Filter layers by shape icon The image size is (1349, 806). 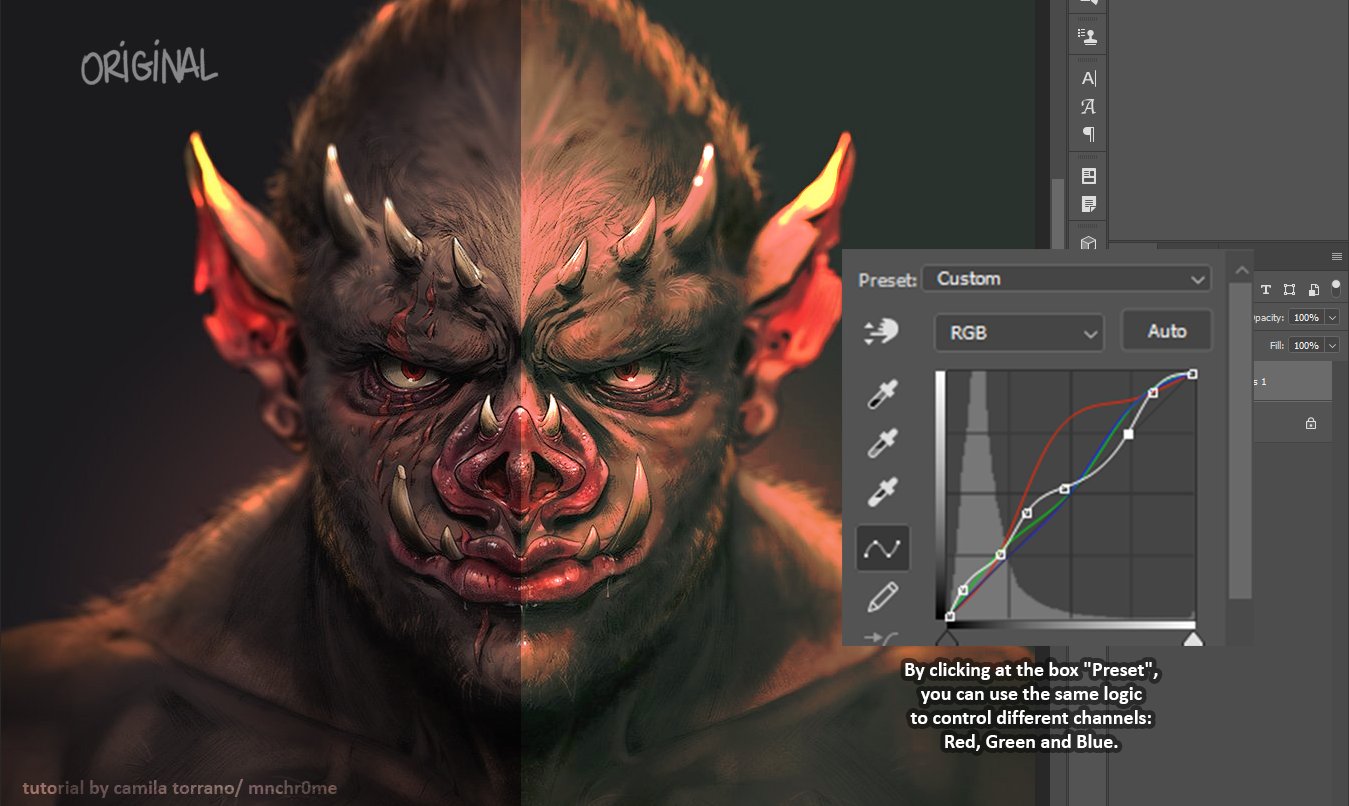point(1289,290)
